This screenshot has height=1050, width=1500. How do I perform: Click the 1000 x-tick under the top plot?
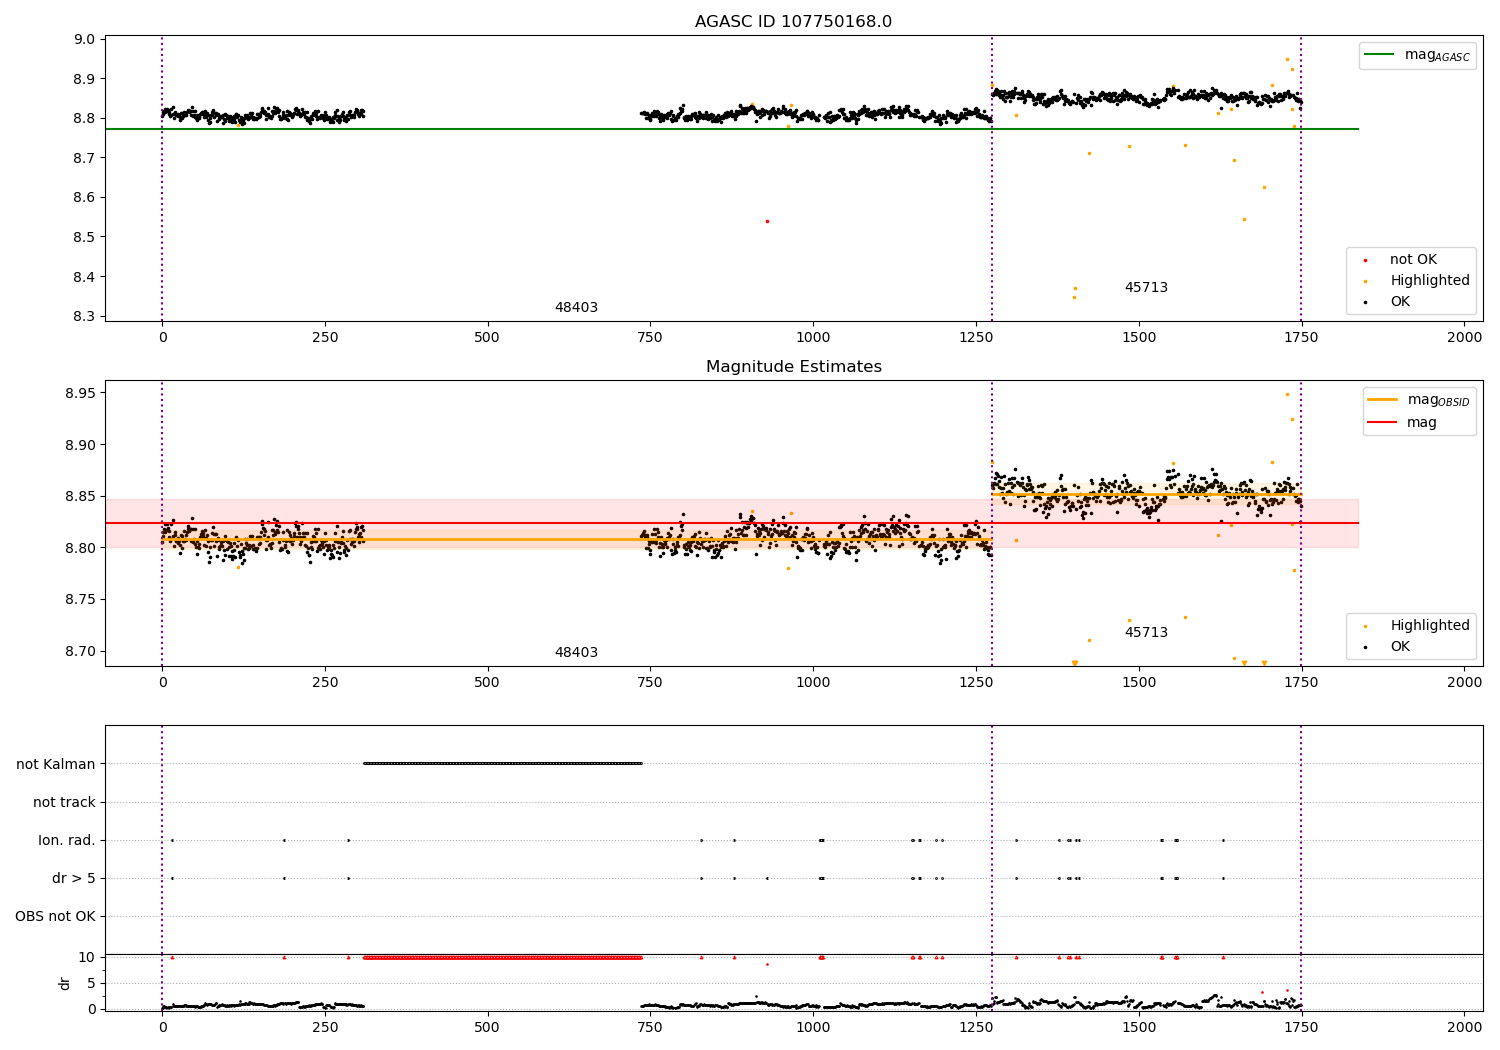click(x=813, y=337)
